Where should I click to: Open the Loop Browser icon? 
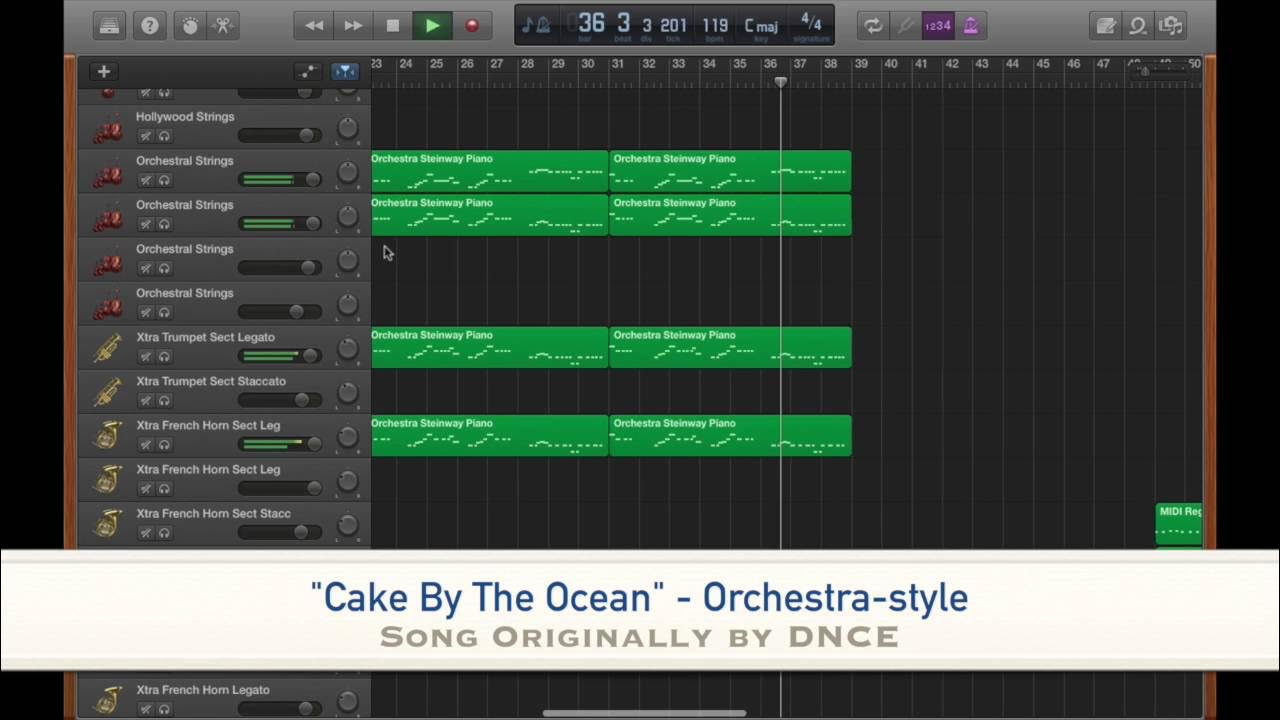(x=1138, y=26)
